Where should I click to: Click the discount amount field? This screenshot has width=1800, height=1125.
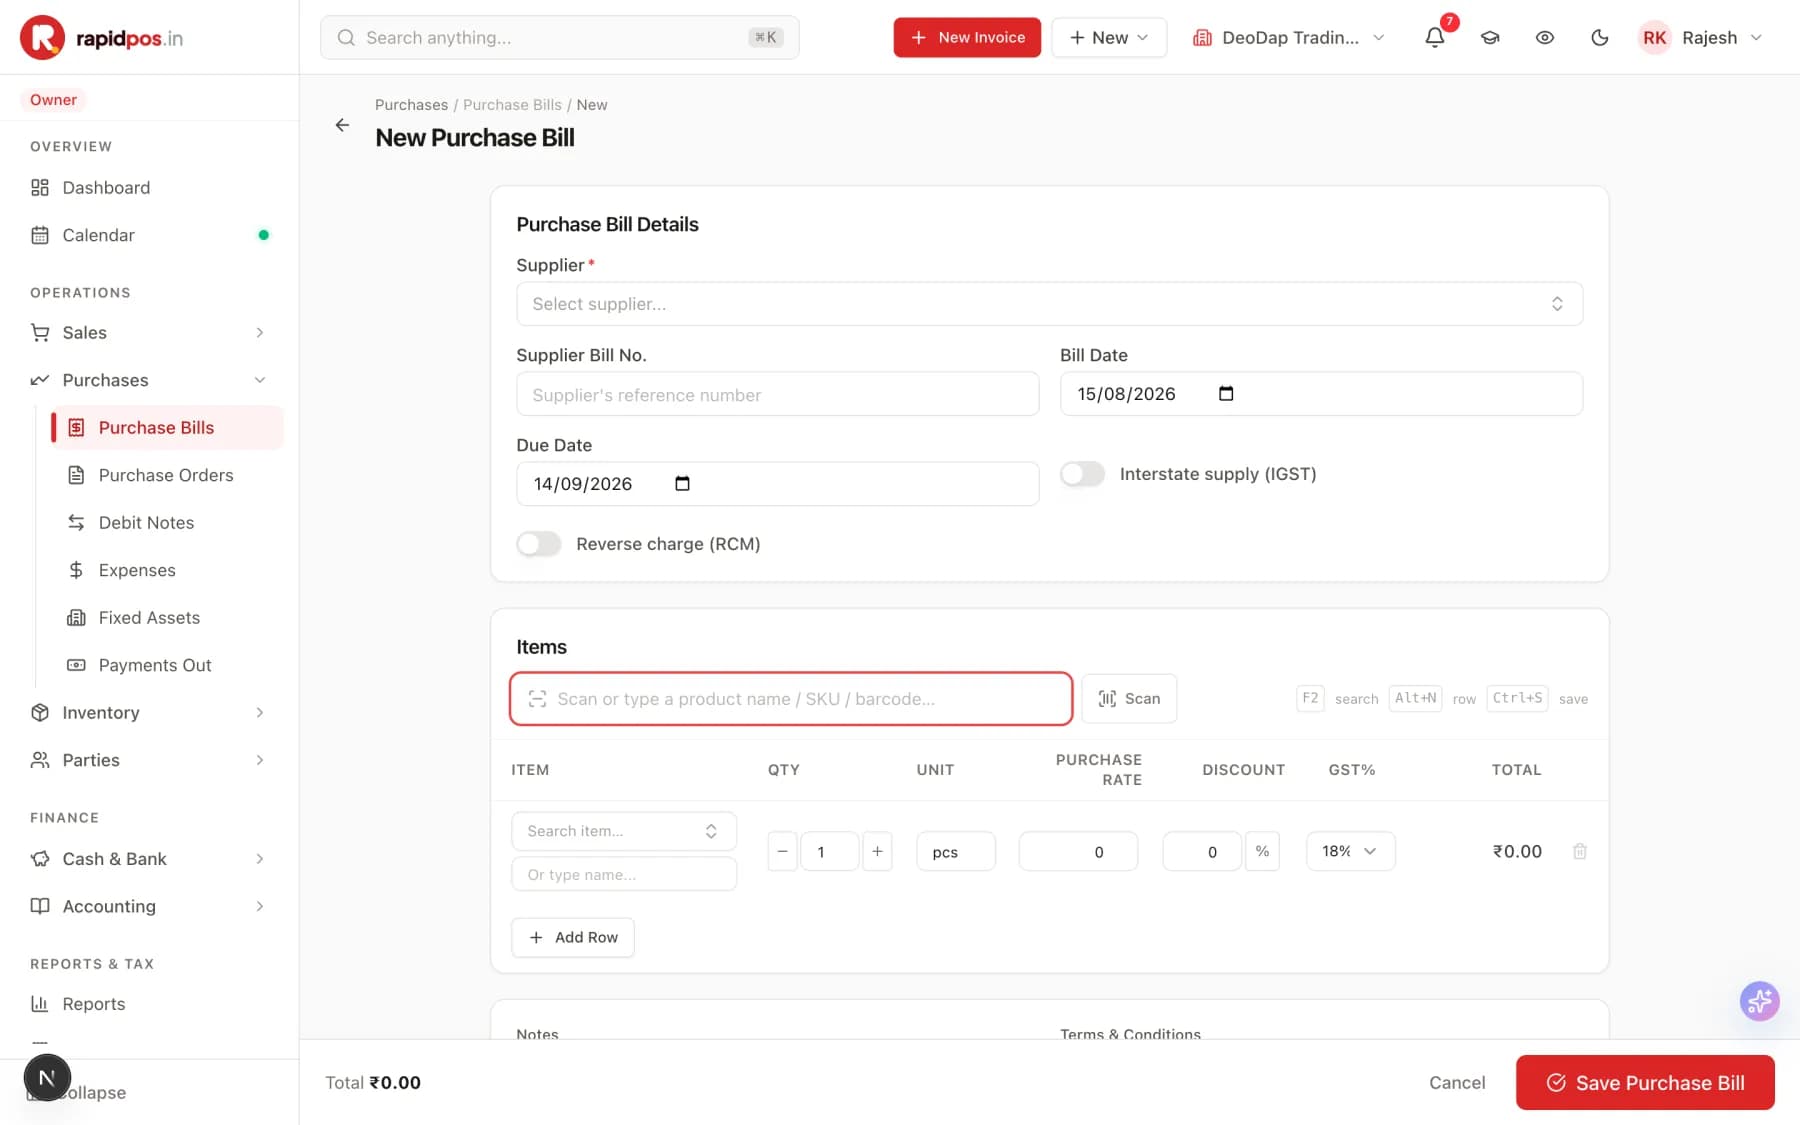point(1202,851)
